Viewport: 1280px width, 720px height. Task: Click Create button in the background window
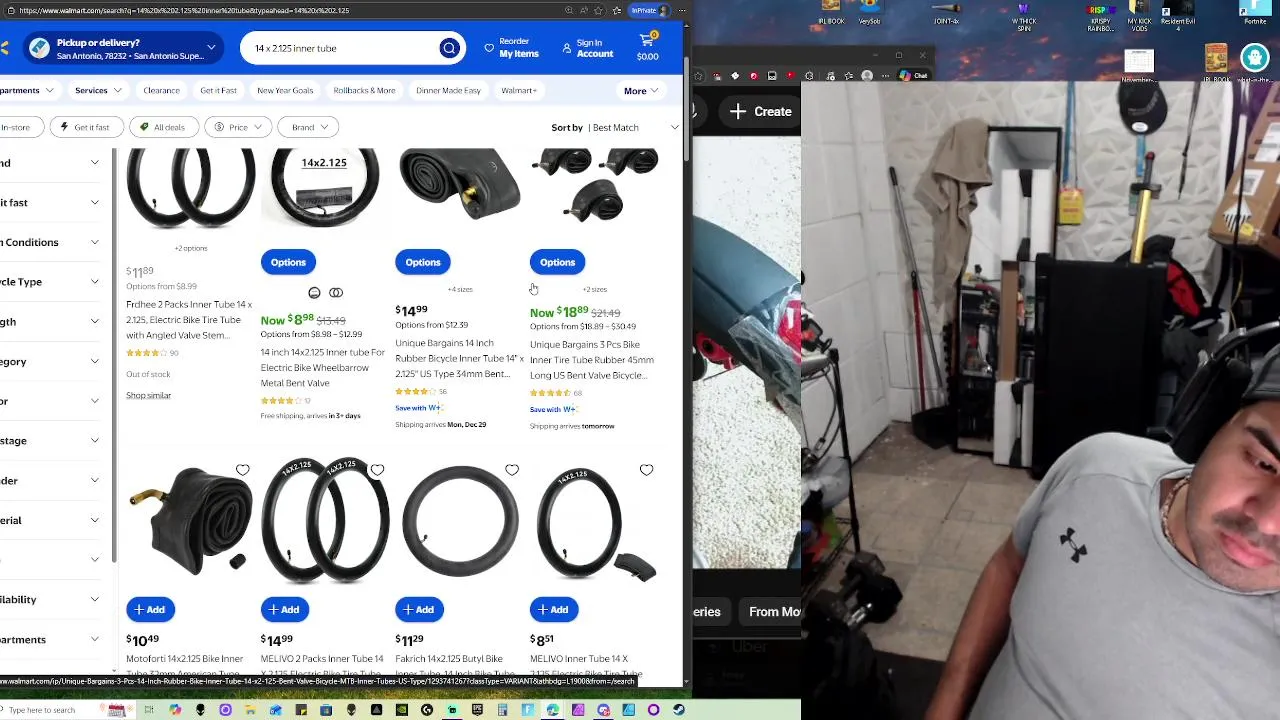[x=762, y=111]
